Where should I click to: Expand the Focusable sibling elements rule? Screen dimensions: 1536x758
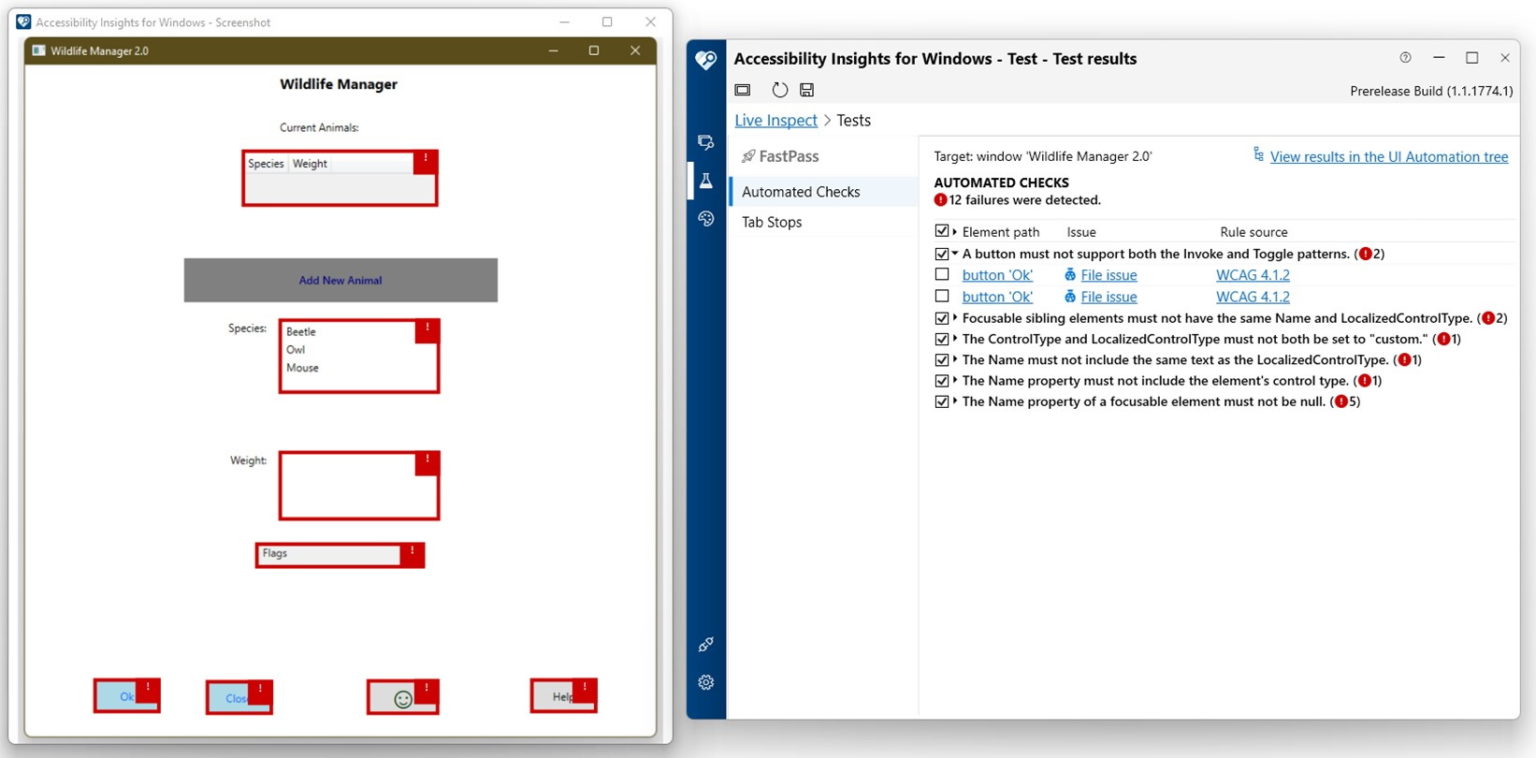coord(953,317)
